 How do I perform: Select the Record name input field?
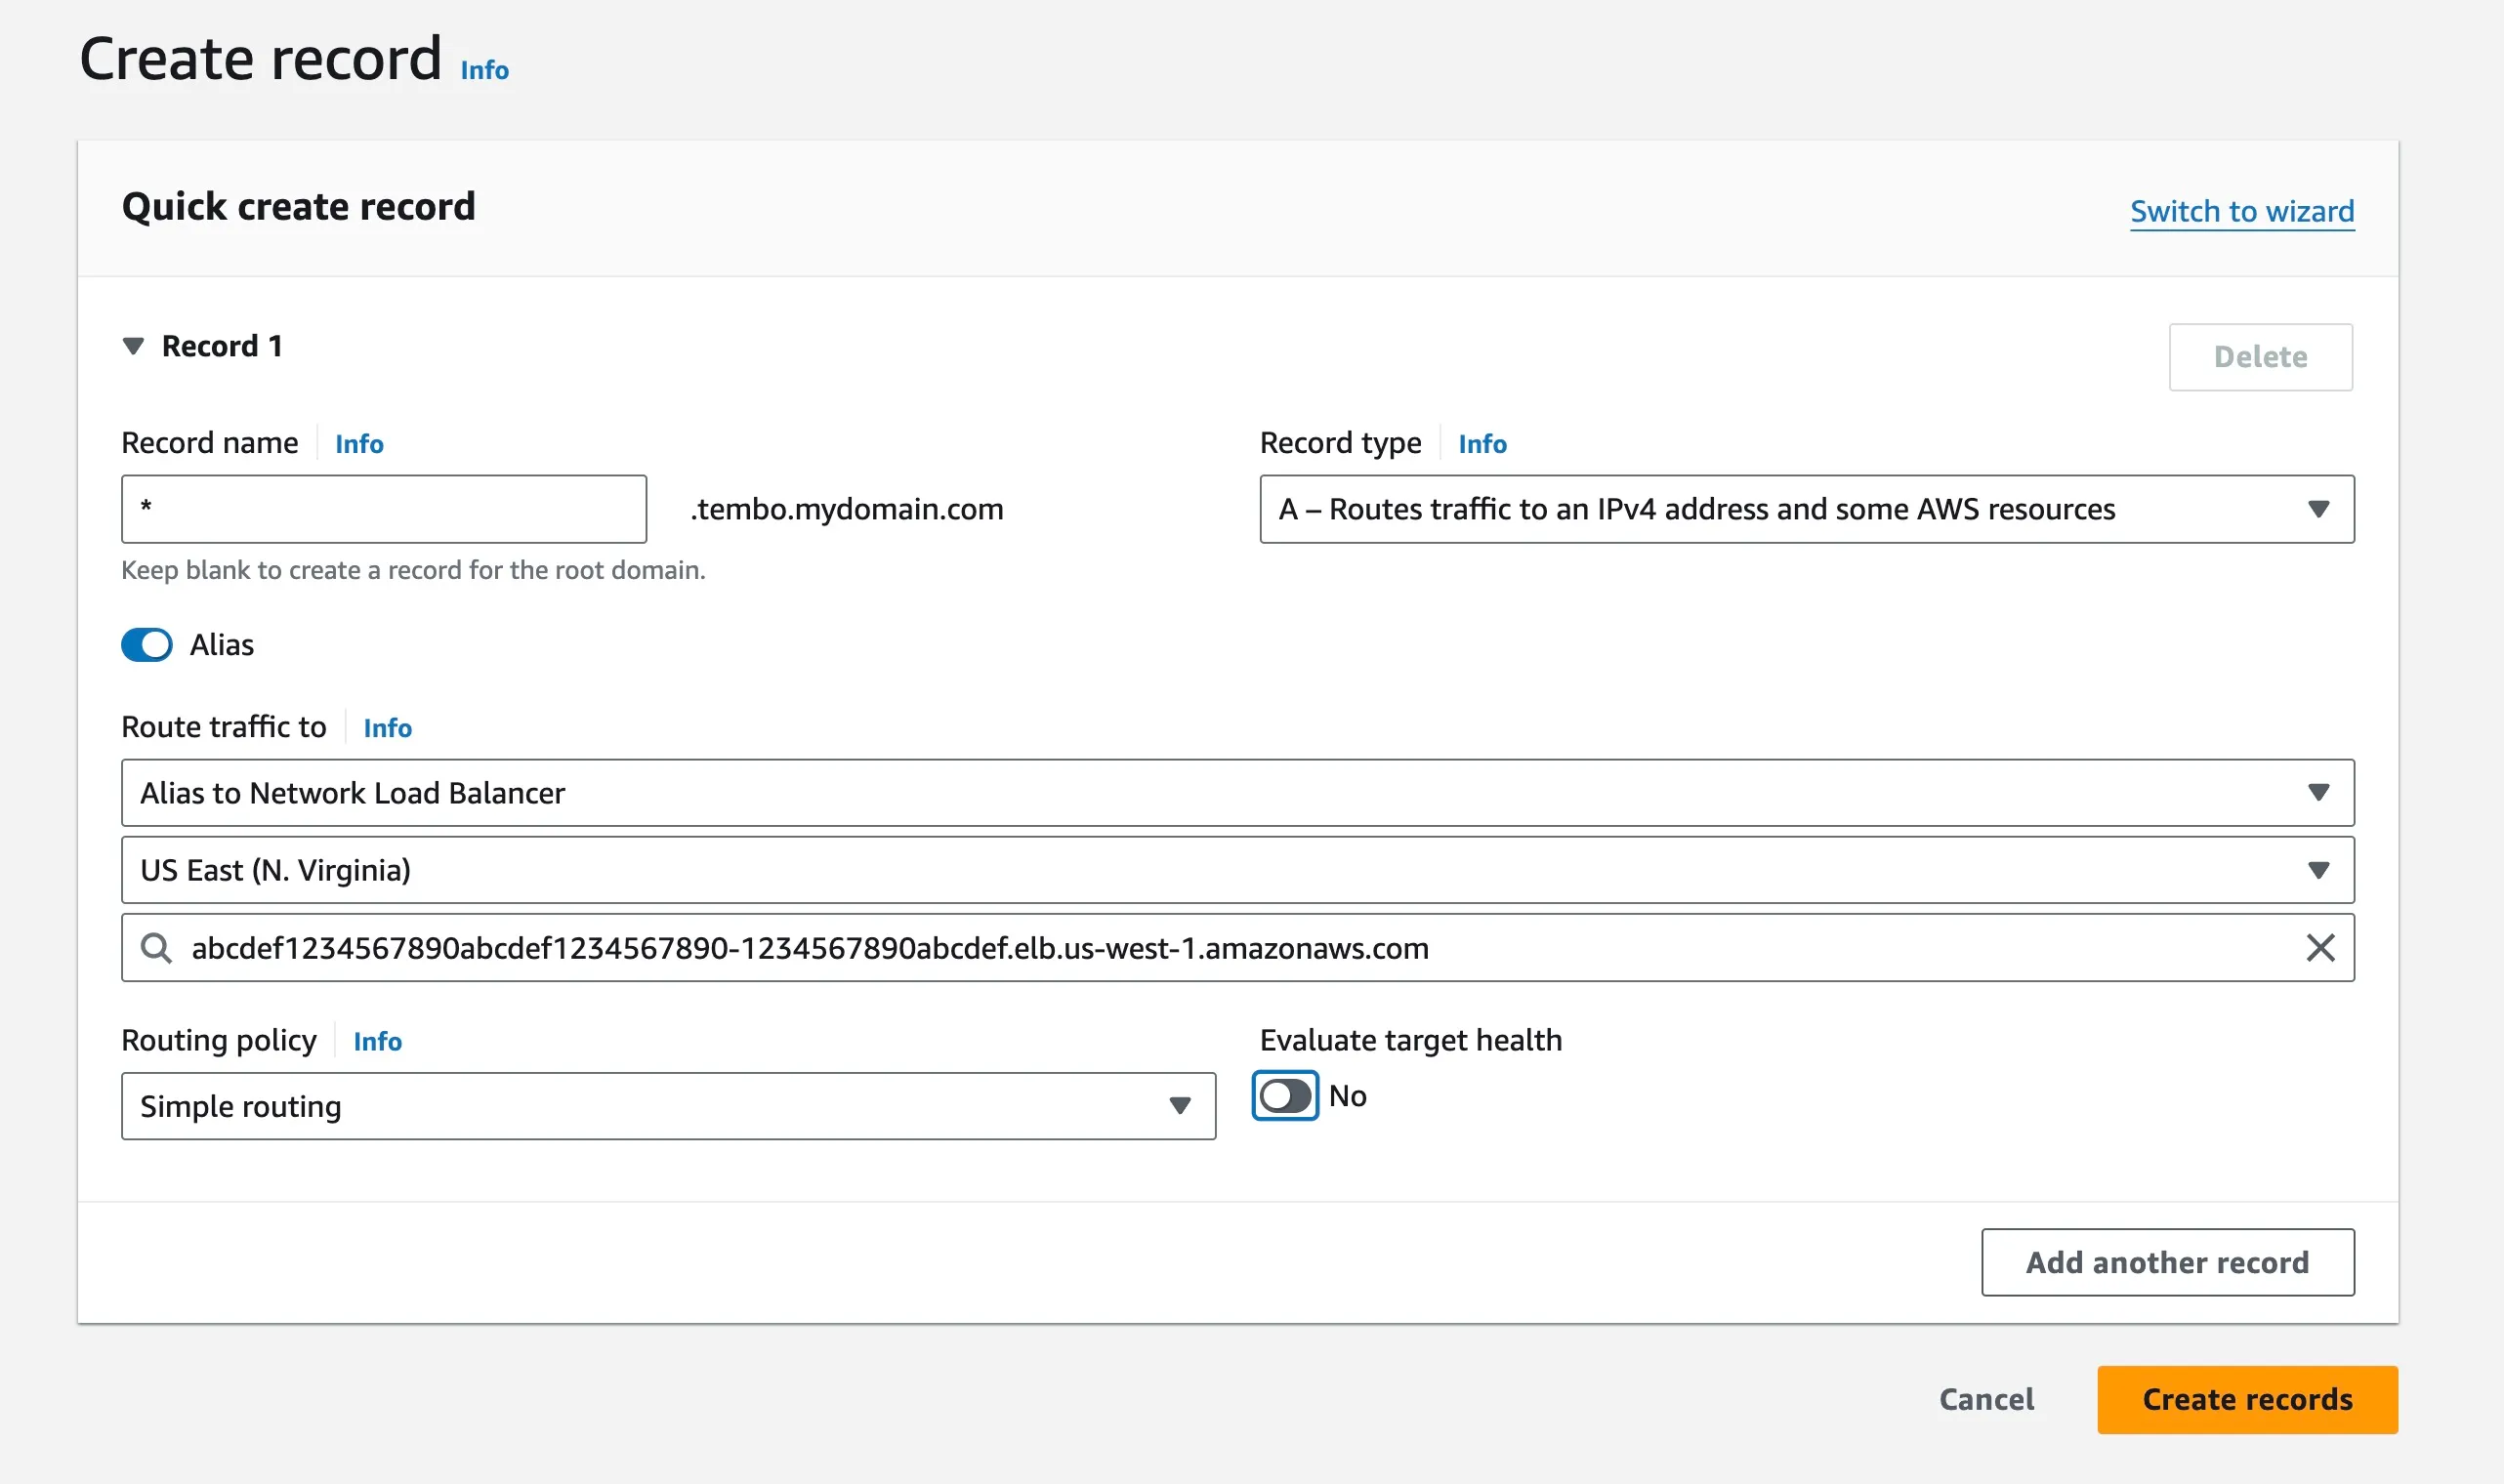click(x=384, y=509)
